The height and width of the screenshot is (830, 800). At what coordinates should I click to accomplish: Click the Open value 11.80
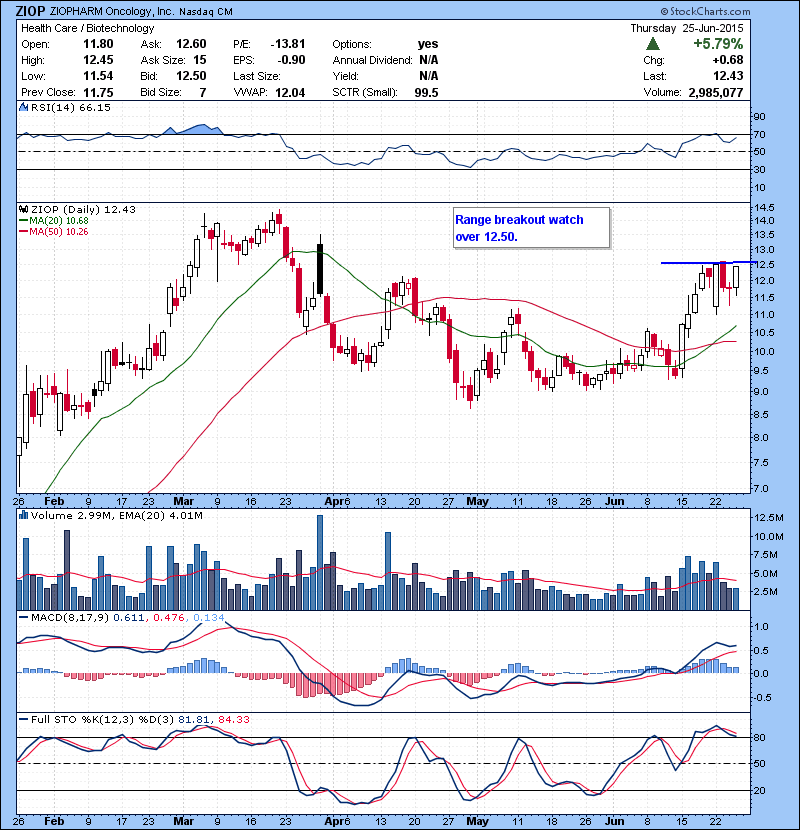[x=98, y=44]
